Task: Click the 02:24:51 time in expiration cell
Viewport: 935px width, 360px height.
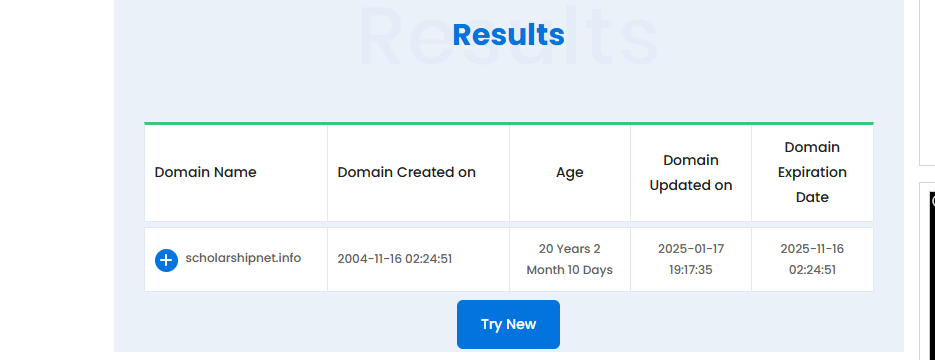Action: 812,270
